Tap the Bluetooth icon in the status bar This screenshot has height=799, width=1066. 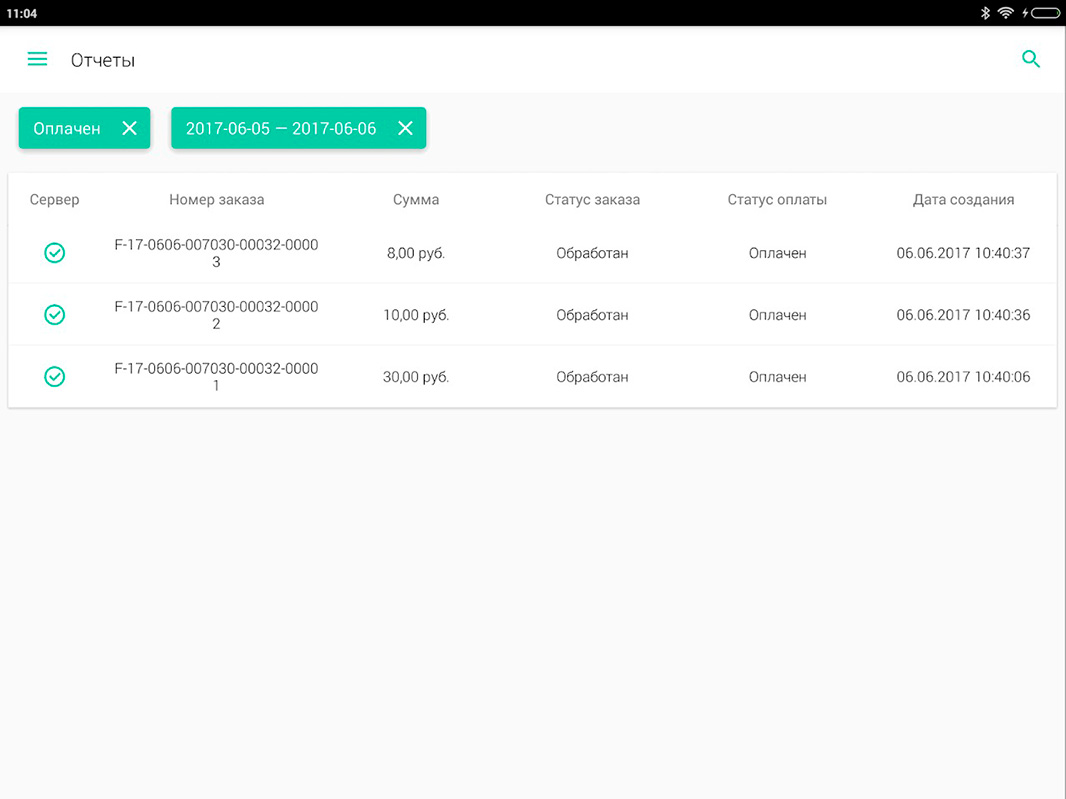pos(984,13)
